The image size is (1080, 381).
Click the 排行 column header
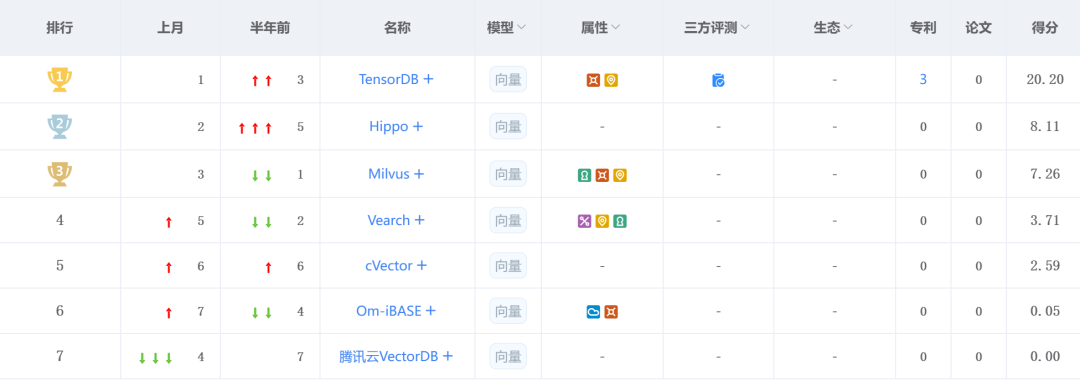point(59,28)
